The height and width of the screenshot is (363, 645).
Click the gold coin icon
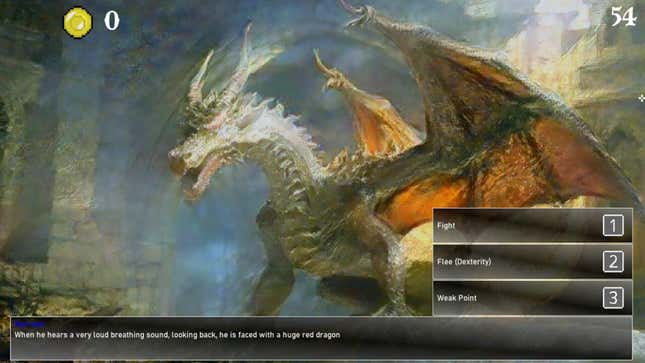(x=77, y=23)
